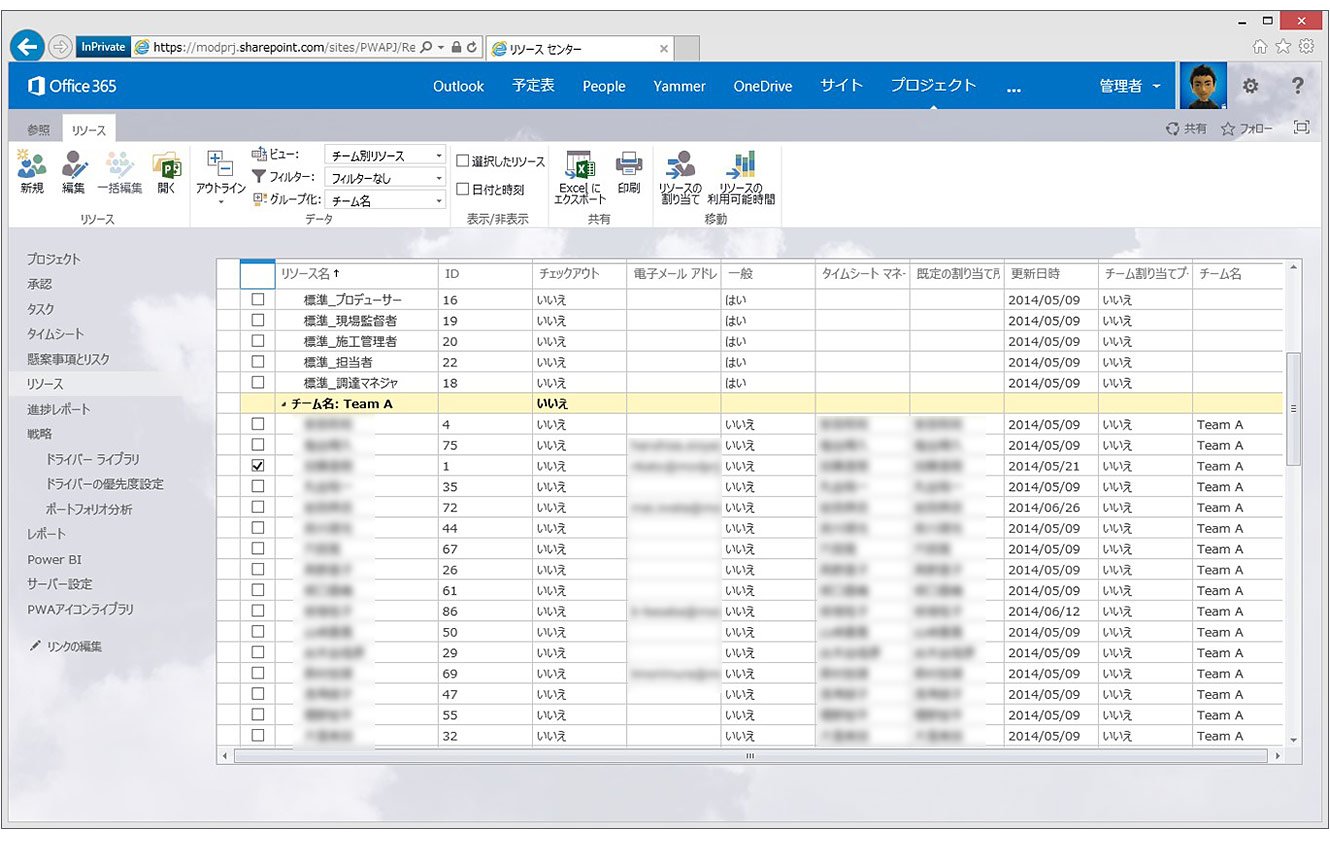Open the 管理者 account dropdown
Image resolution: width=1330 pixels, height=850 pixels.
click(1130, 86)
